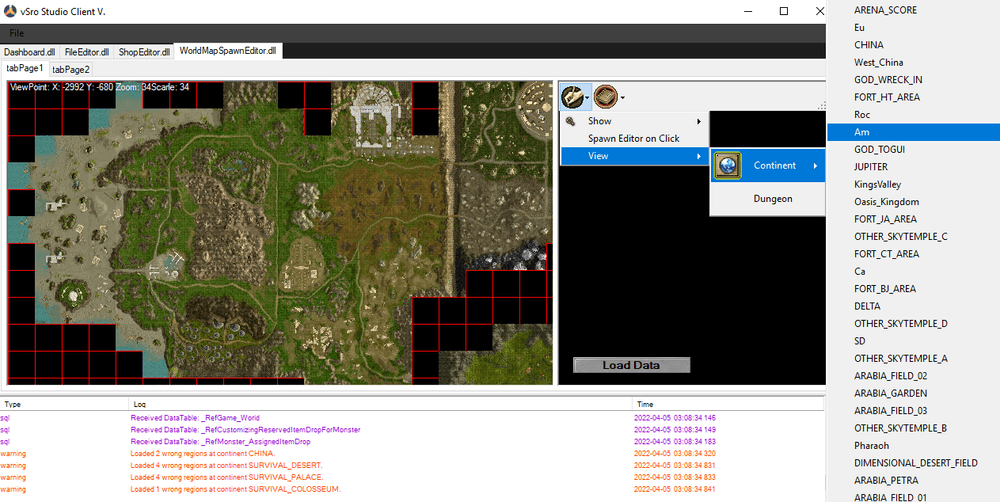The image size is (1000, 502).
Task: Click the quill-and-scroll toolbar icon
Action: (x=572, y=97)
